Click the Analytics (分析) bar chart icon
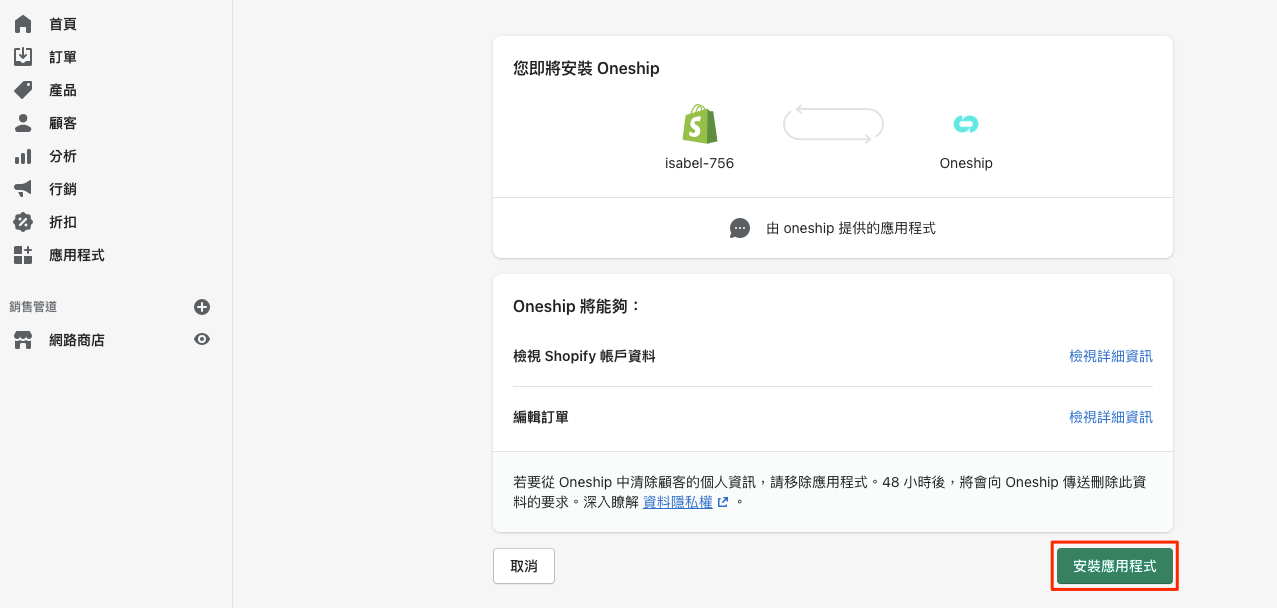The width and height of the screenshot is (1277, 608). pyautogui.click(x=23, y=156)
